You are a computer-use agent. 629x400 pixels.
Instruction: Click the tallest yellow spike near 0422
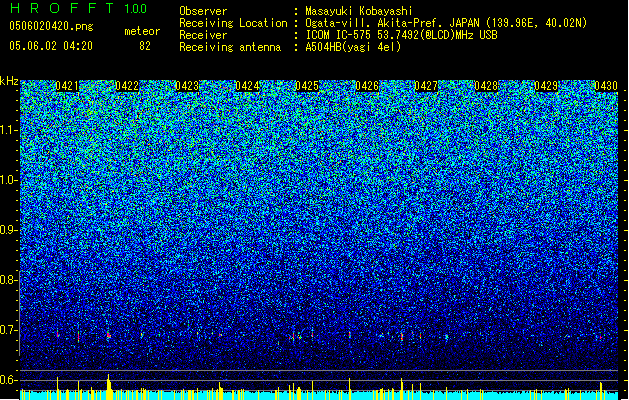(x=108, y=387)
